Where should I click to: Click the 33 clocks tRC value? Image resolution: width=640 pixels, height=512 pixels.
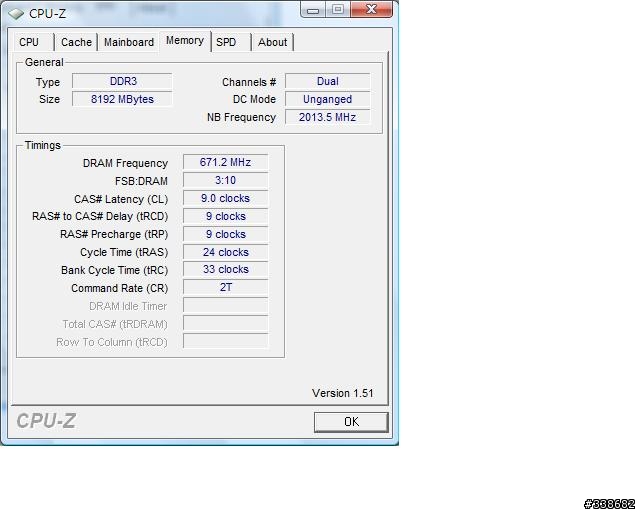(225, 269)
